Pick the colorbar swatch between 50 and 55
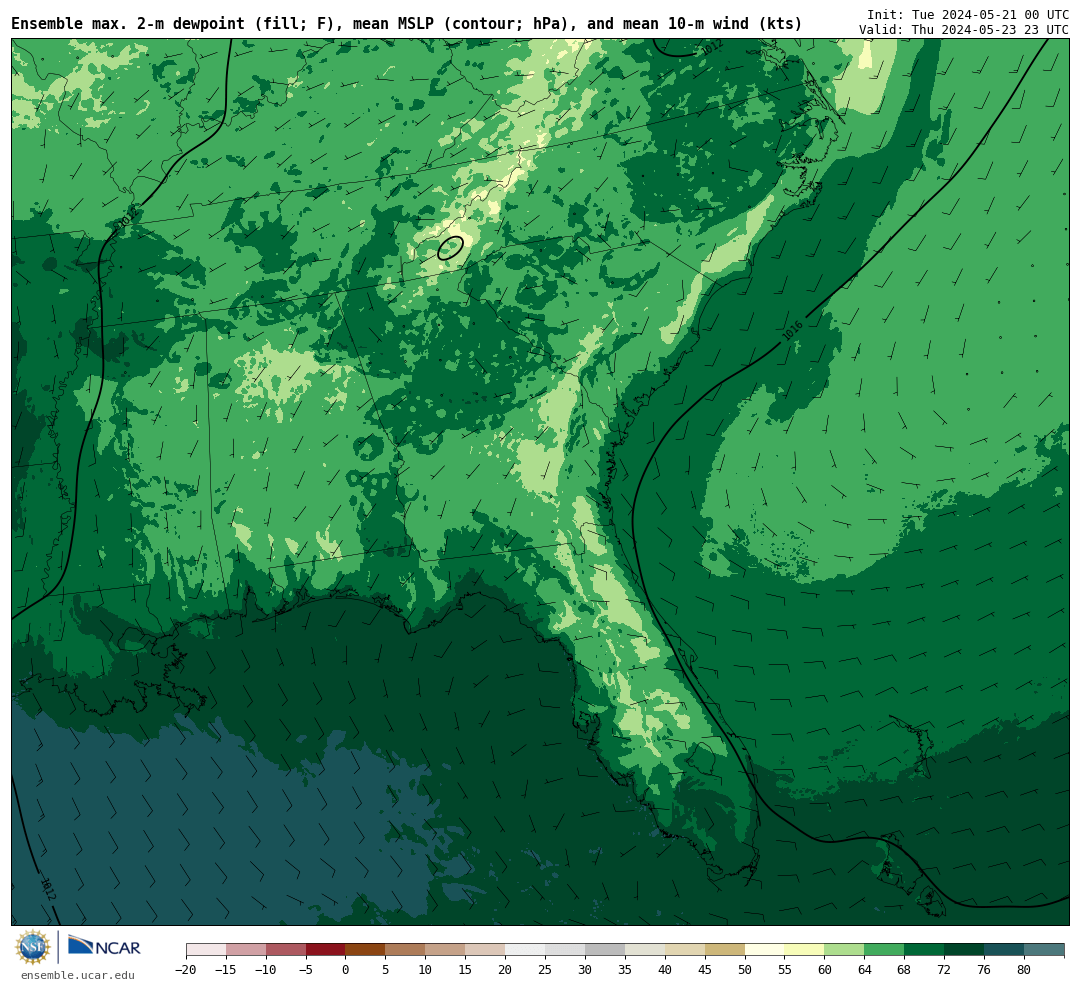 point(765,950)
